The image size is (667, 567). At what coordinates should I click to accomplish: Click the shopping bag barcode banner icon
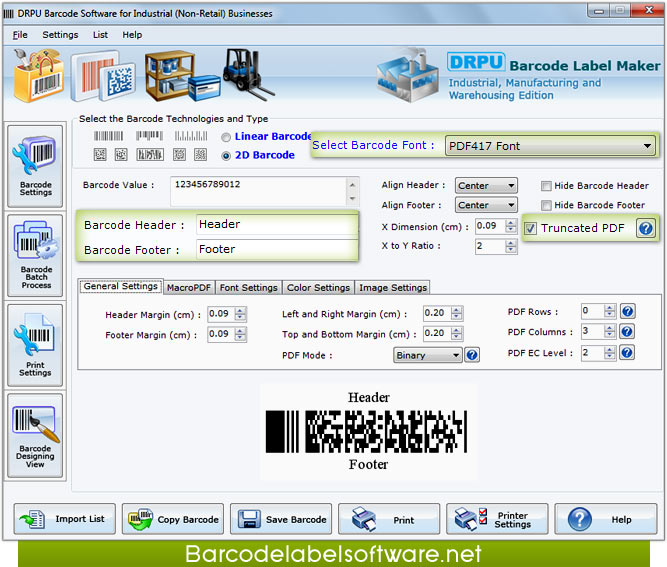[37, 75]
